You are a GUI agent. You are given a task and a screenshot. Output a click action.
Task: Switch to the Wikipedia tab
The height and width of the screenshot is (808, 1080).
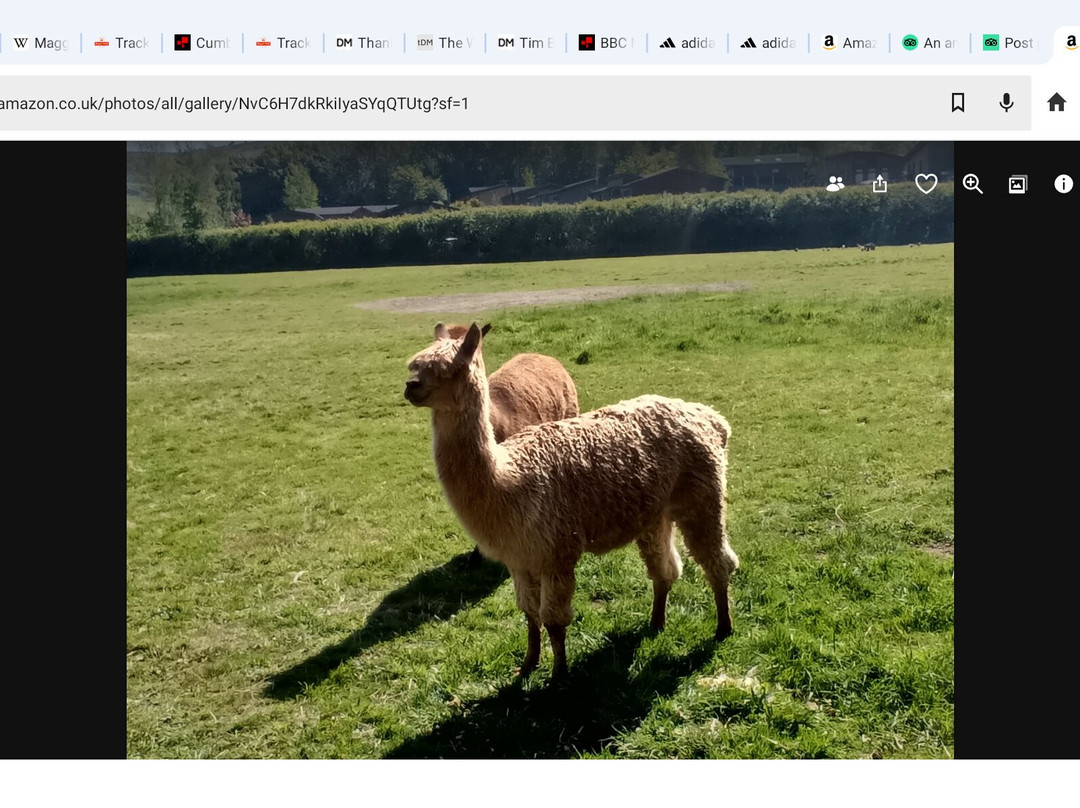click(x=40, y=43)
